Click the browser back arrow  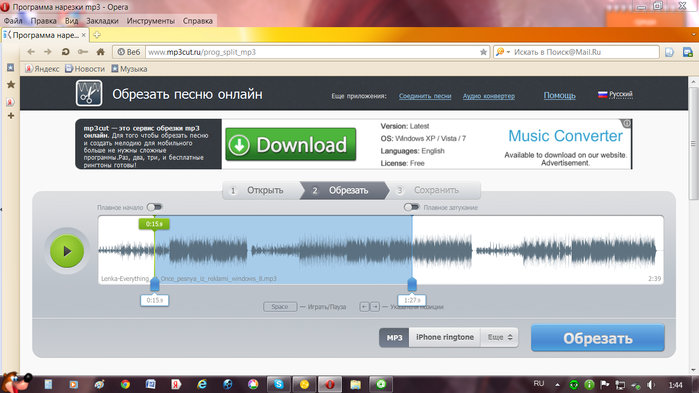click(31, 52)
